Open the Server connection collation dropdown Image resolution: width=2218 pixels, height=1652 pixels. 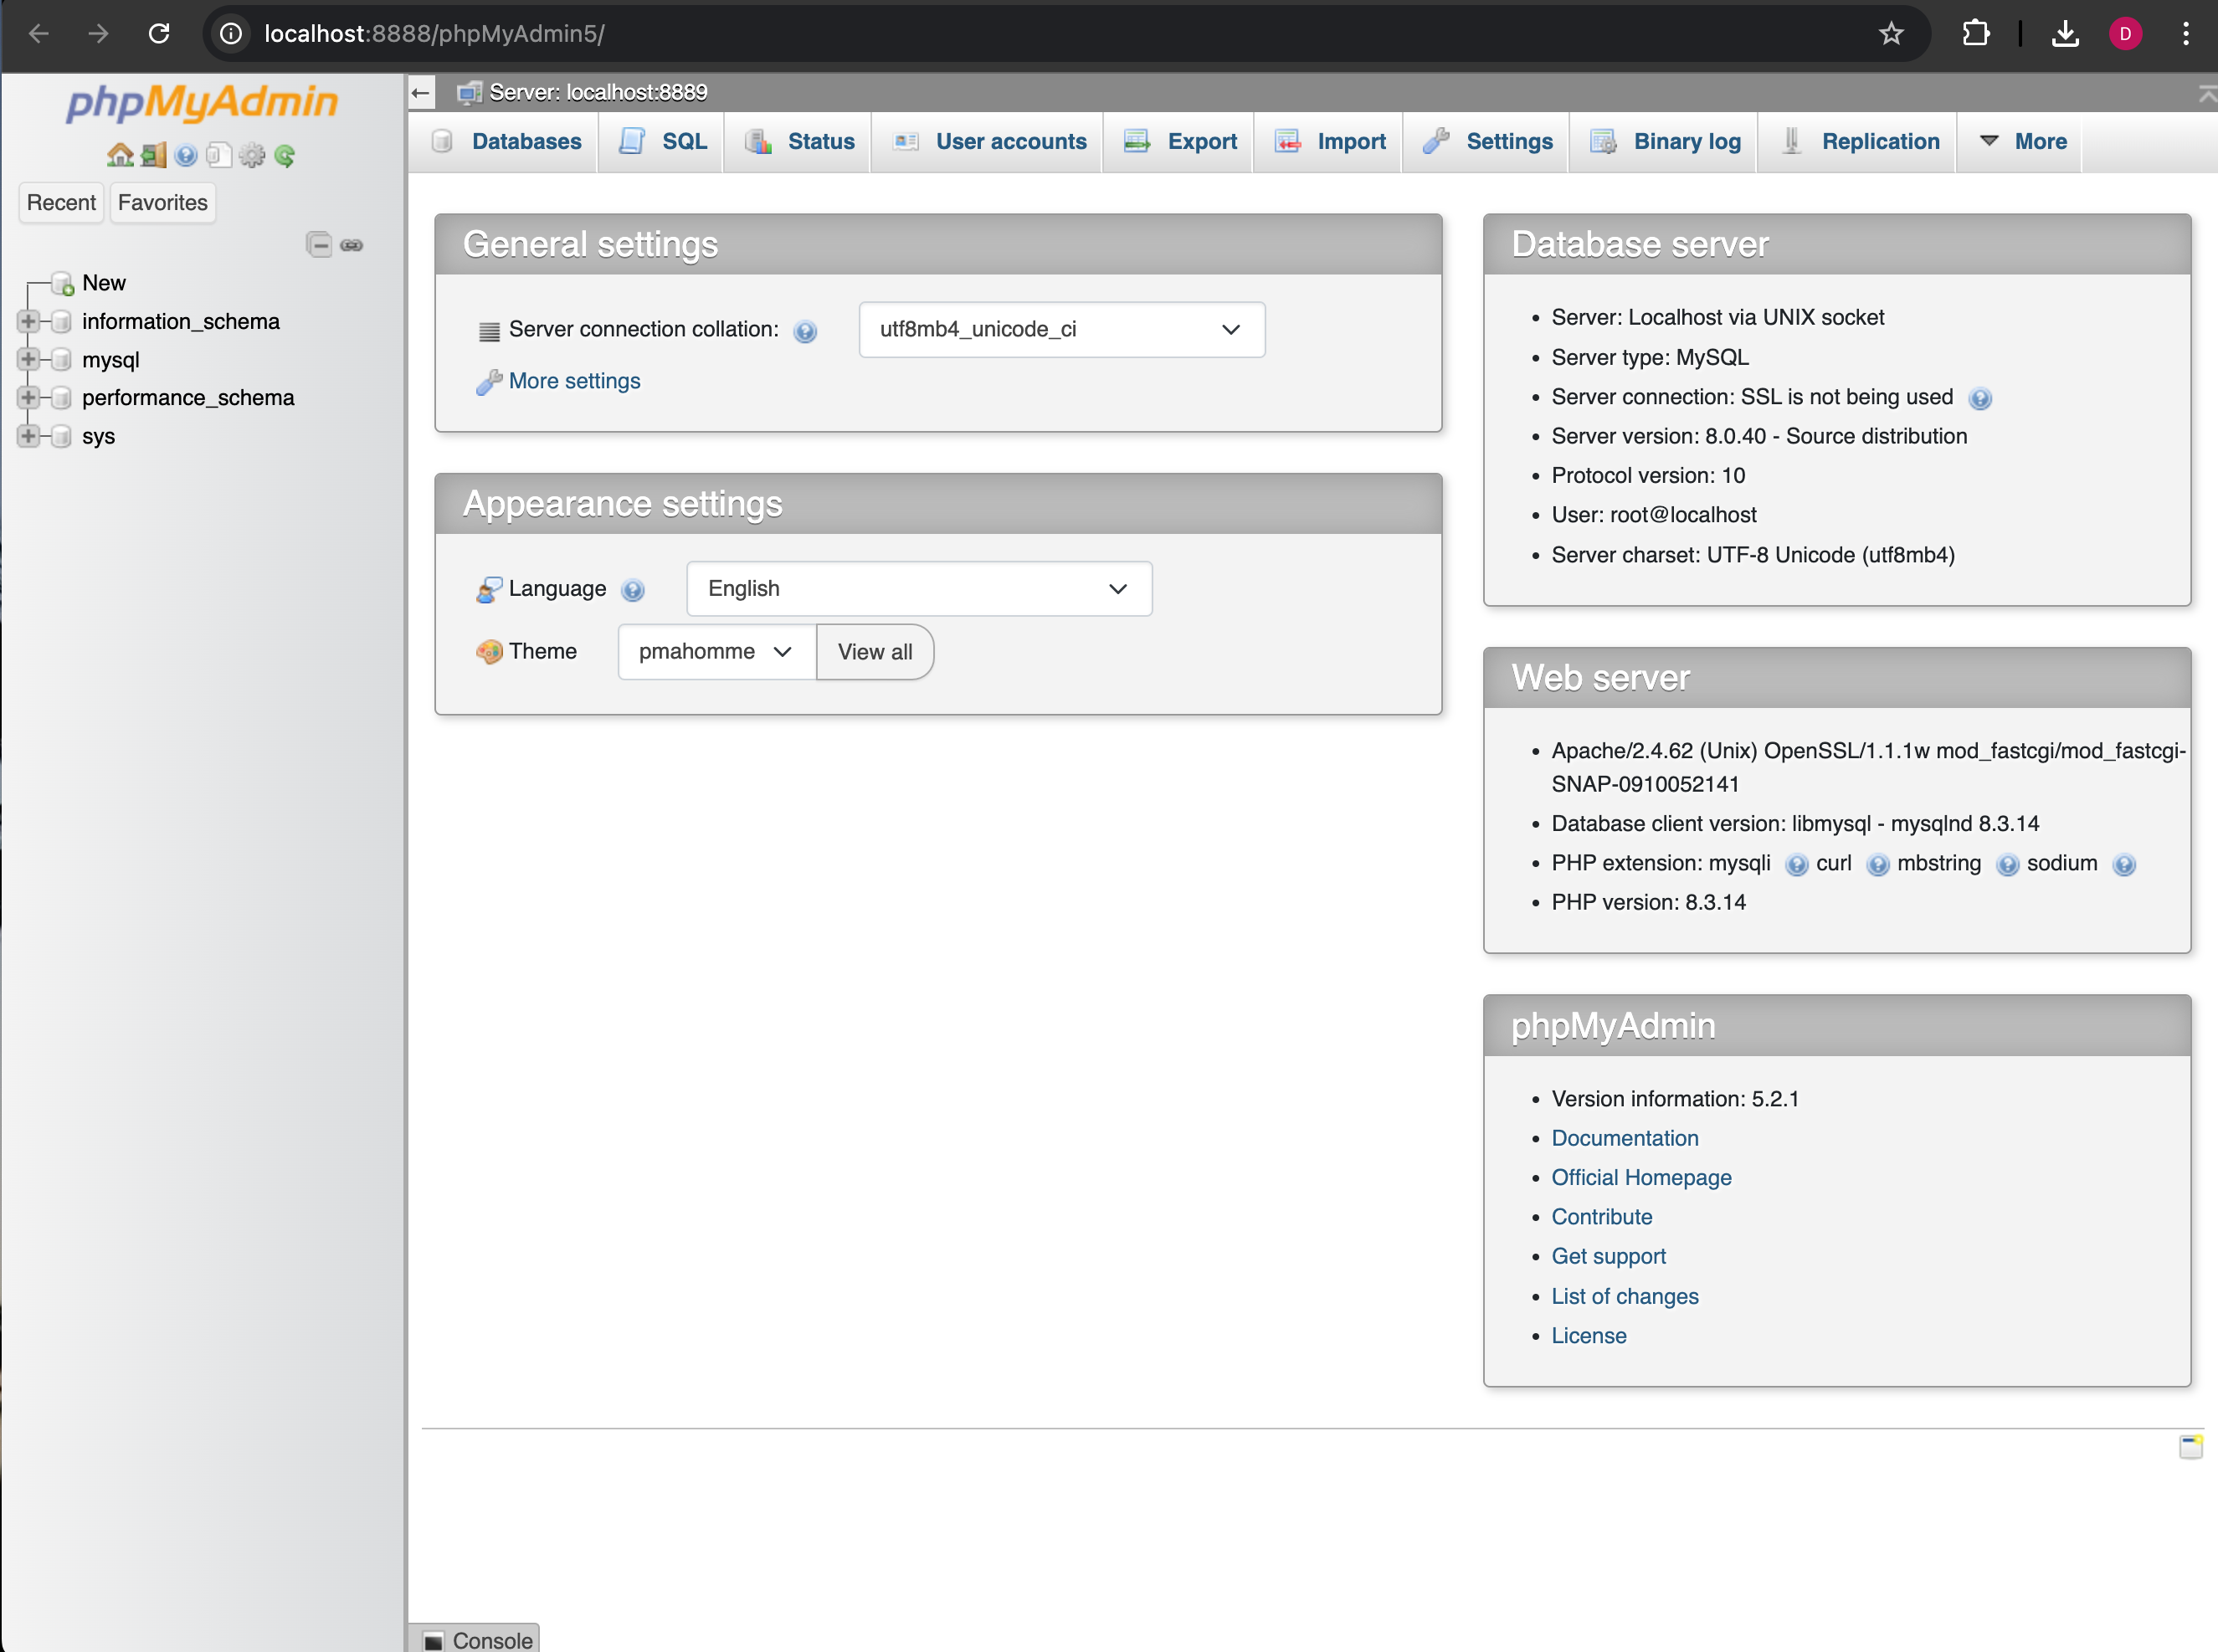[1061, 329]
